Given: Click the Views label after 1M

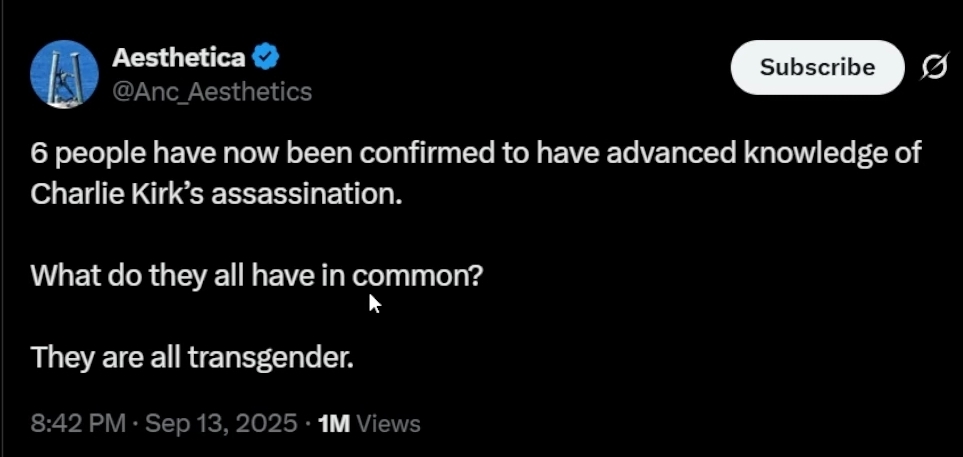Looking at the screenshot, I should click(x=388, y=424).
